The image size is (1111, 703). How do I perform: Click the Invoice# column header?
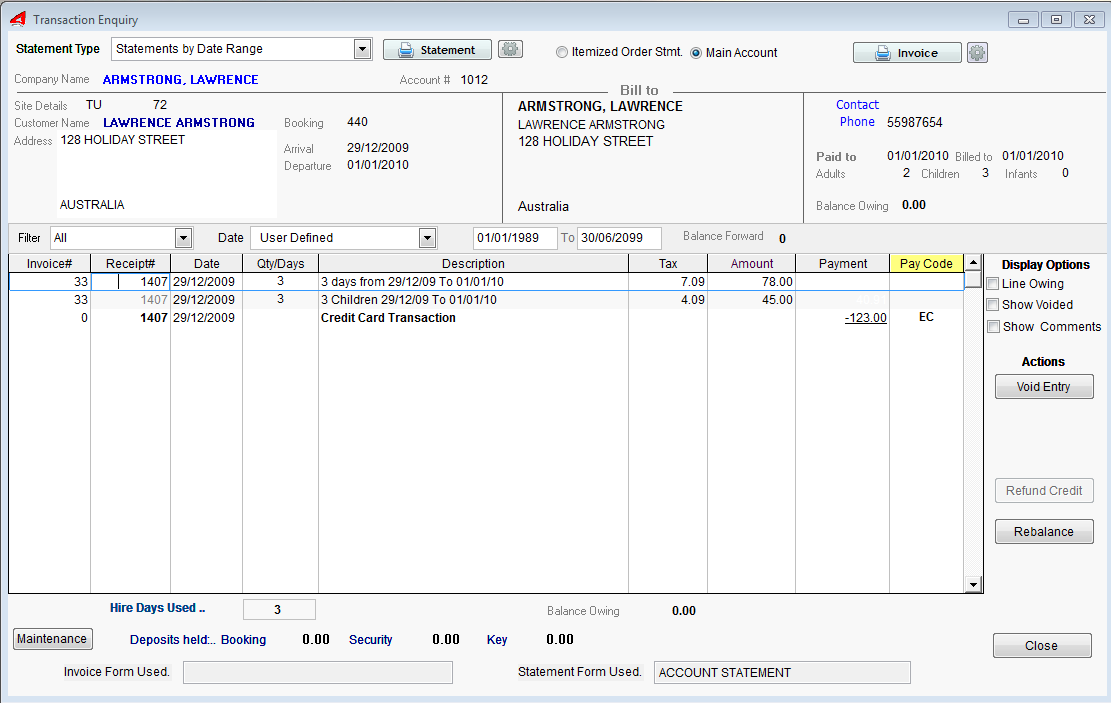(50, 264)
